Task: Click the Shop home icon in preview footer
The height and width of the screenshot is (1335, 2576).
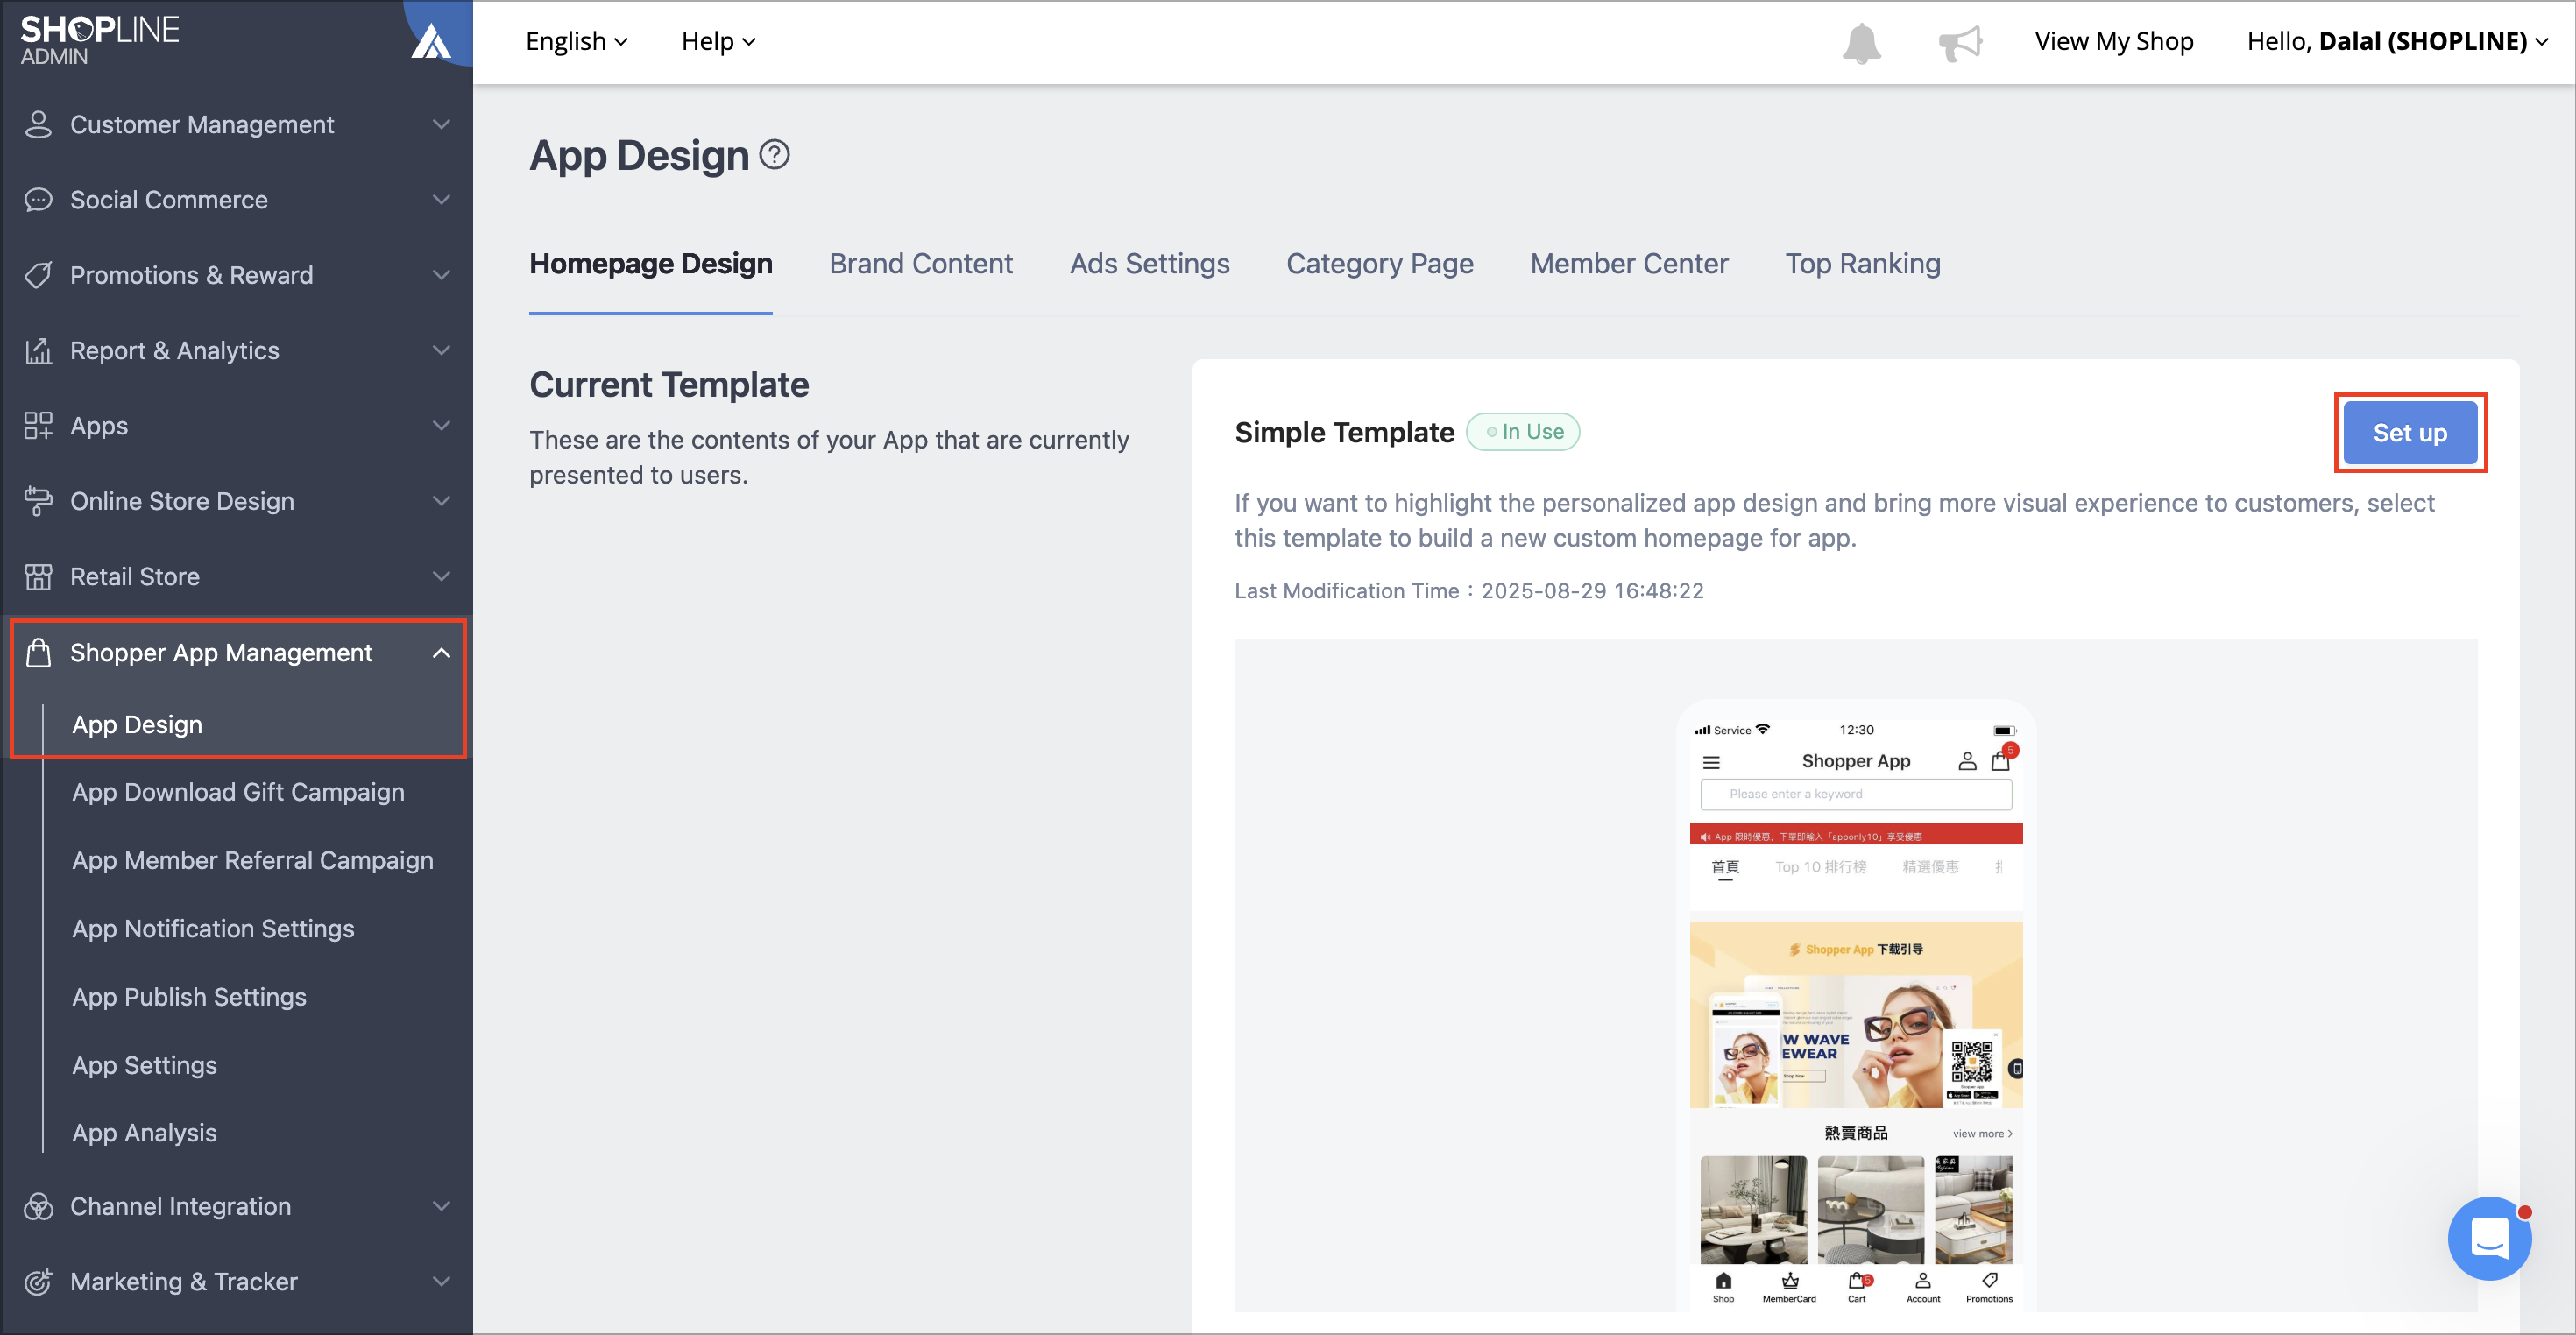Action: tap(1723, 1281)
